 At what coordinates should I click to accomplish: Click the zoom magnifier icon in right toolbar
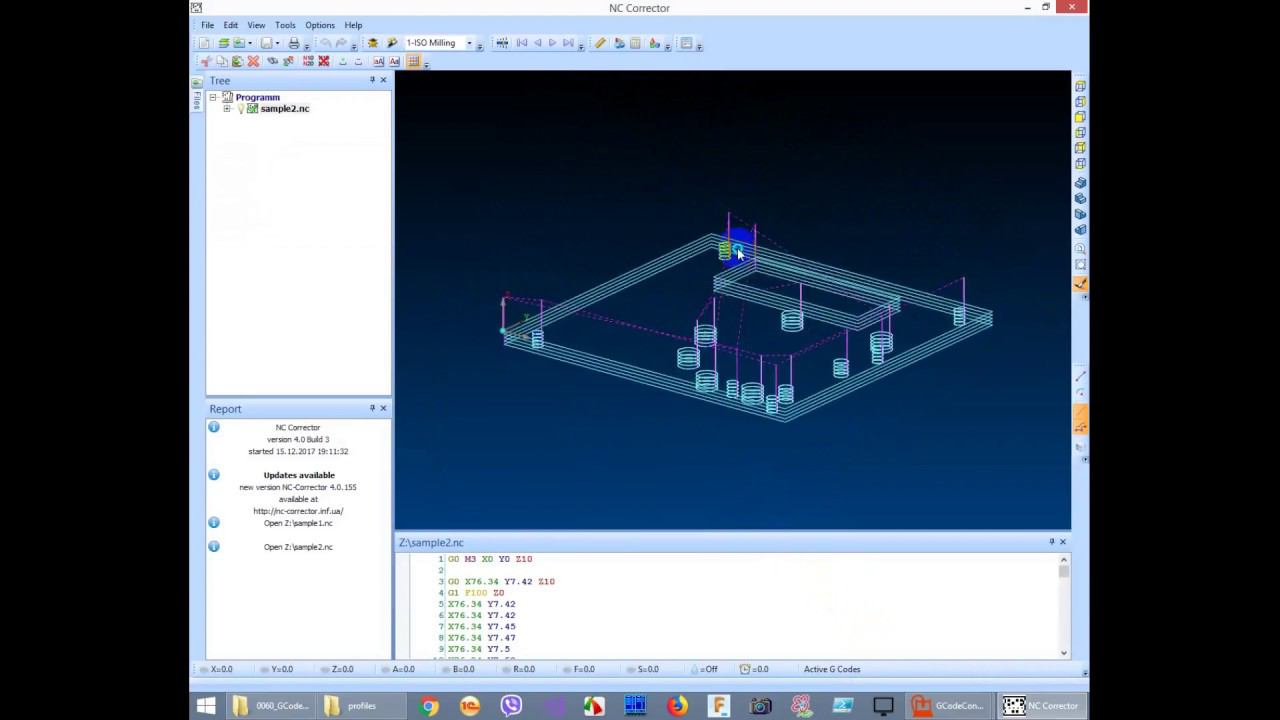[1080, 248]
